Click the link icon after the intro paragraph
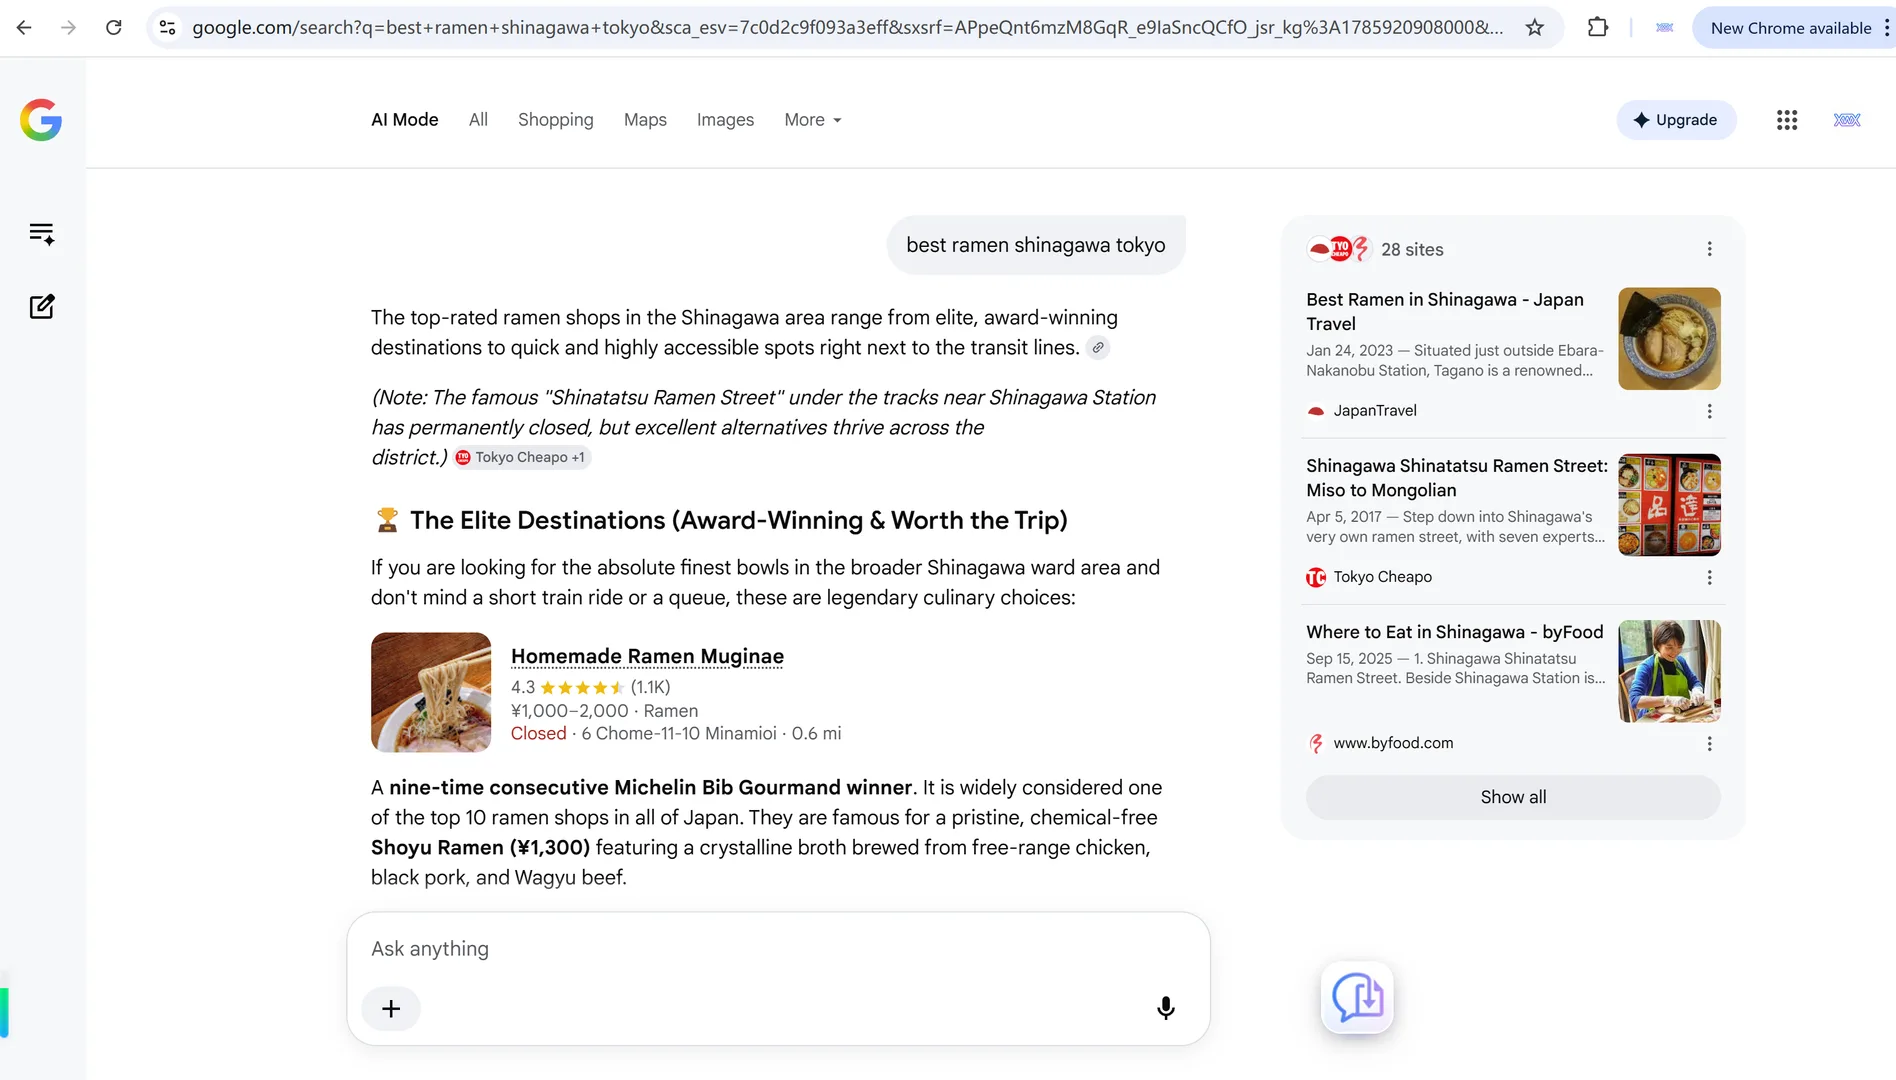The width and height of the screenshot is (1896, 1080). [x=1098, y=348]
